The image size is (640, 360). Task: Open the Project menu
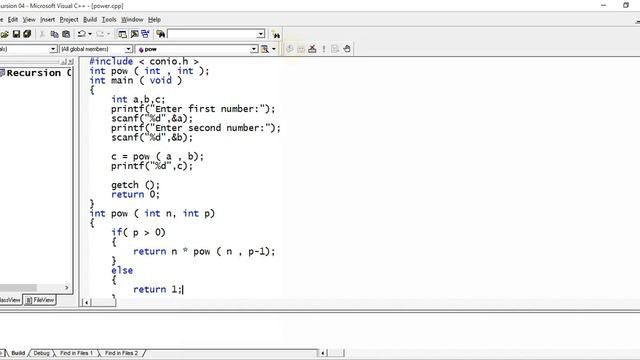pyautogui.click(x=69, y=20)
